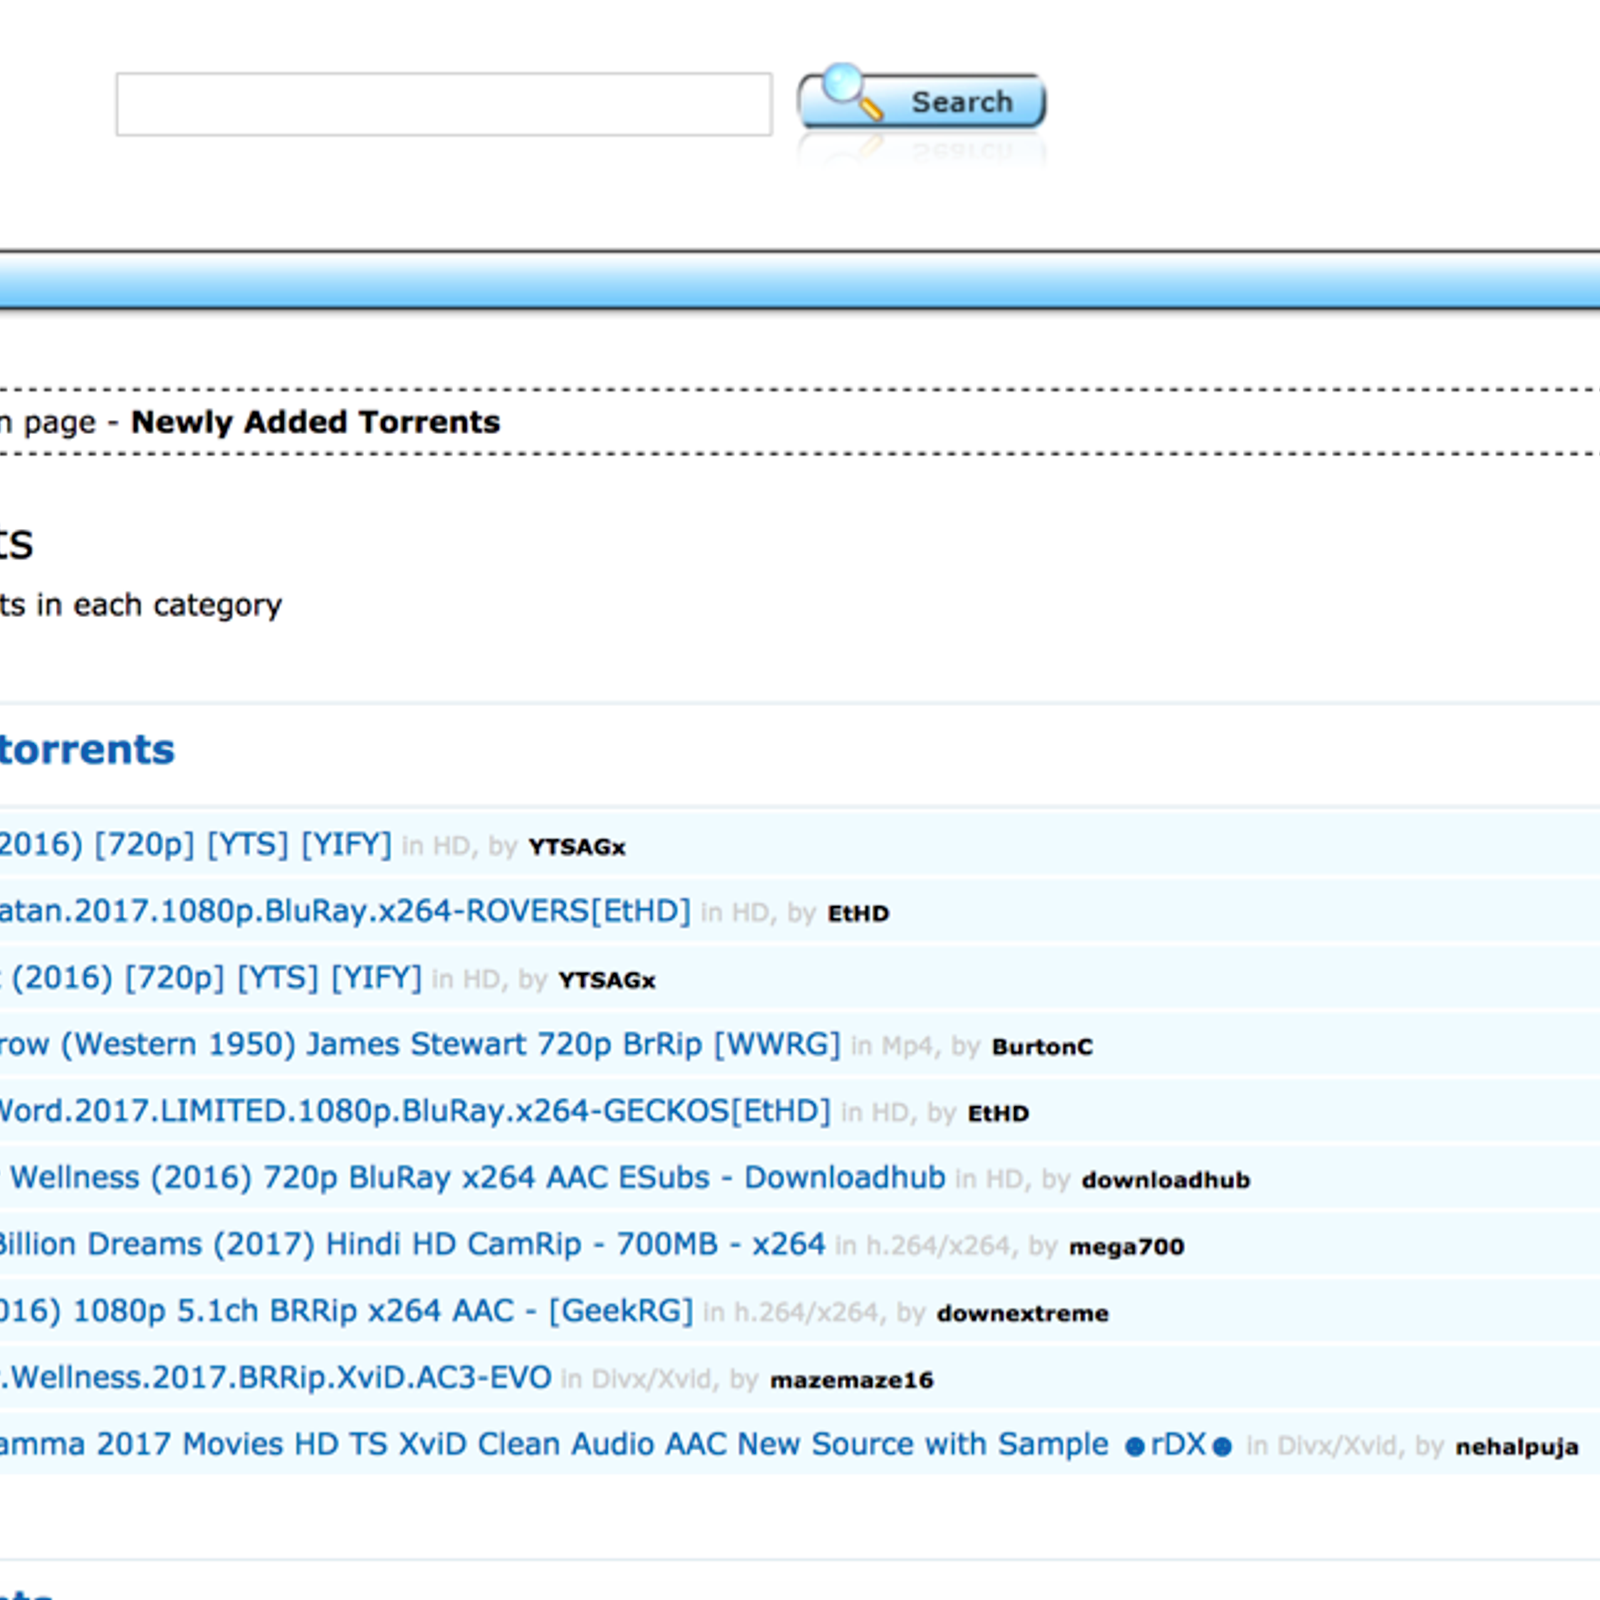This screenshot has height=1600, width=1600.
Task: Open the Wellness.2017.BRRip.XviD.AC3-EVO torrent
Action: pyautogui.click(x=276, y=1378)
